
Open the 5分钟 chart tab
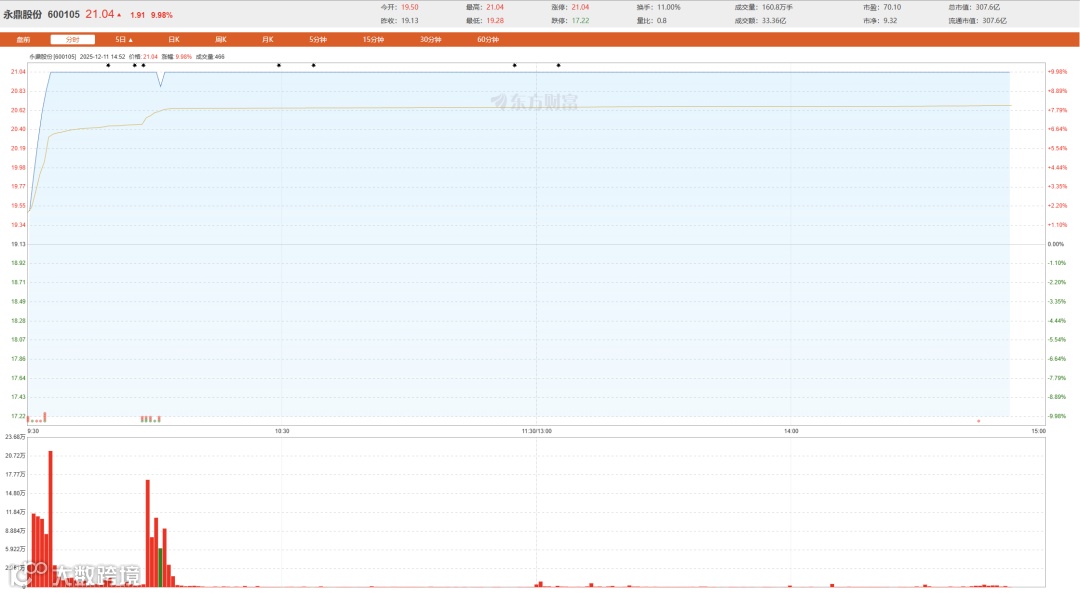[x=318, y=39]
